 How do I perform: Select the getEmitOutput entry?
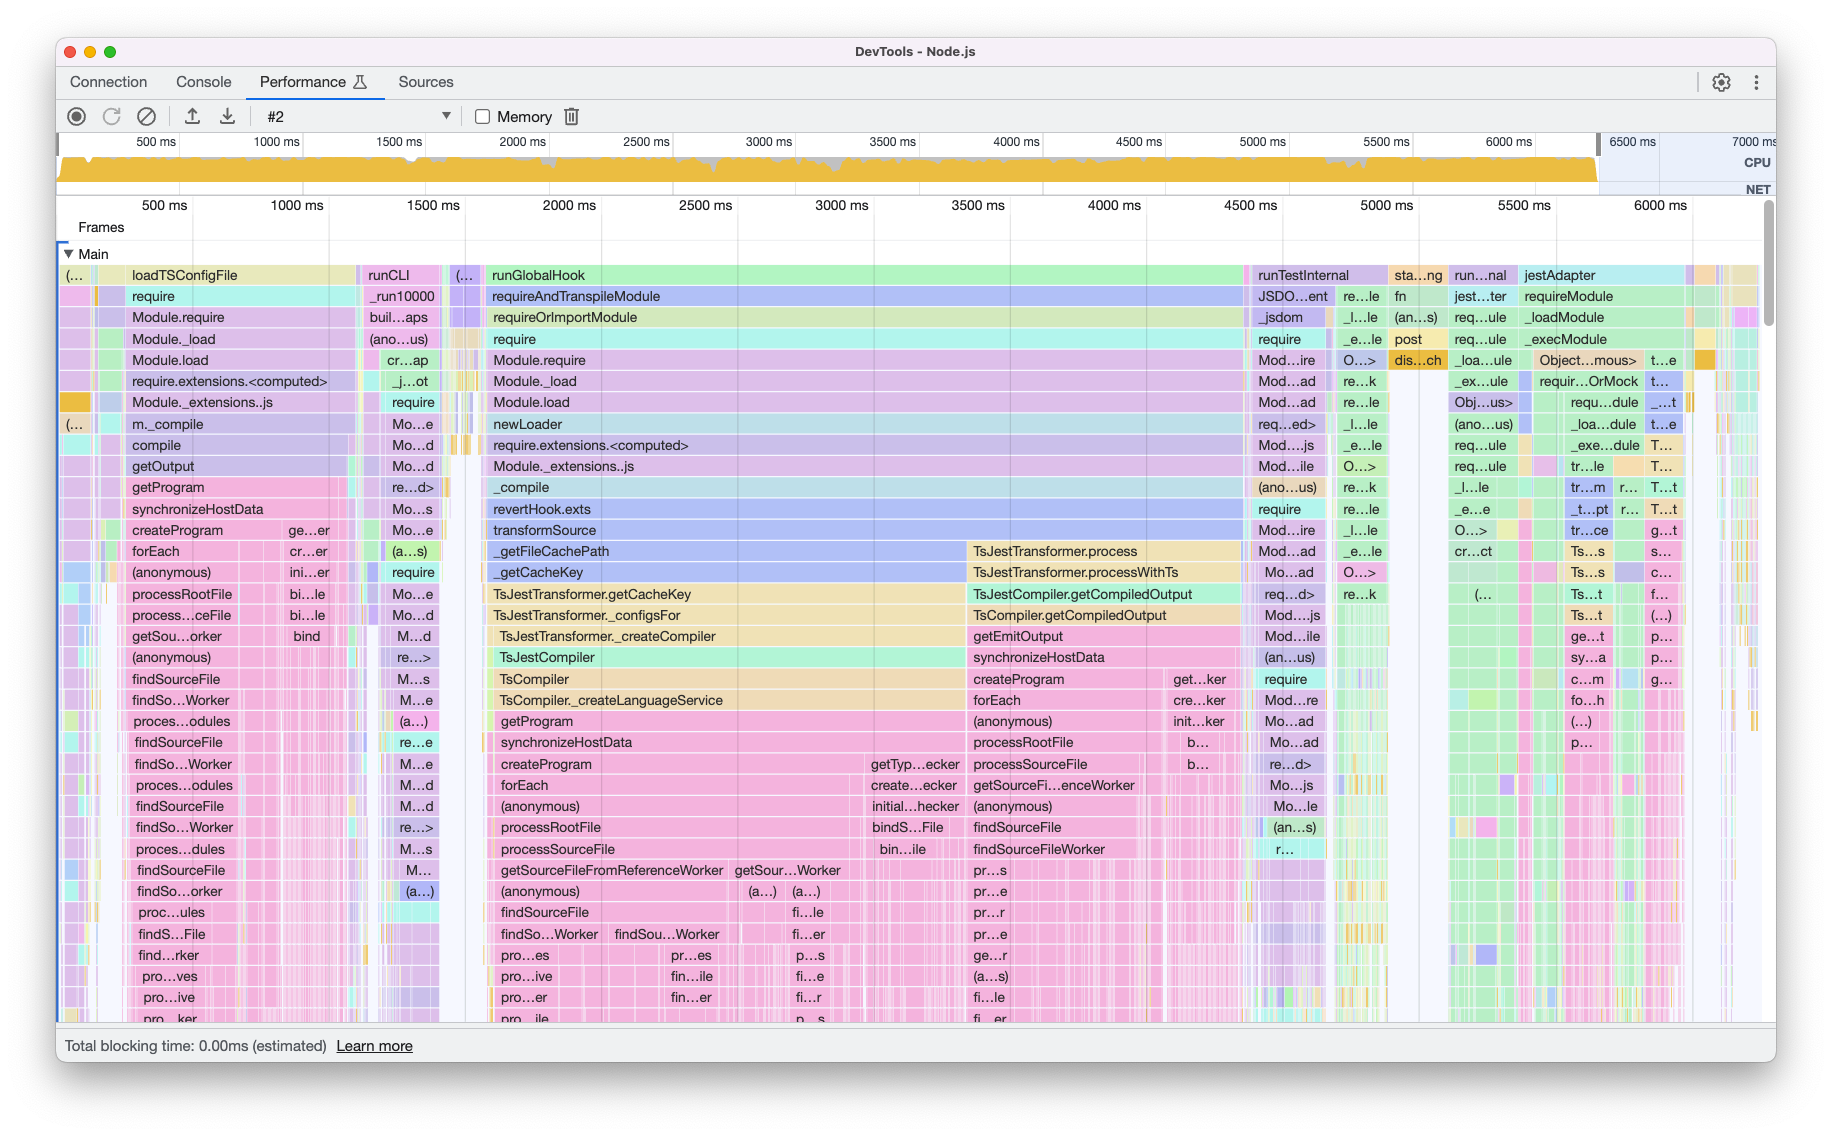click(1104, 636)
